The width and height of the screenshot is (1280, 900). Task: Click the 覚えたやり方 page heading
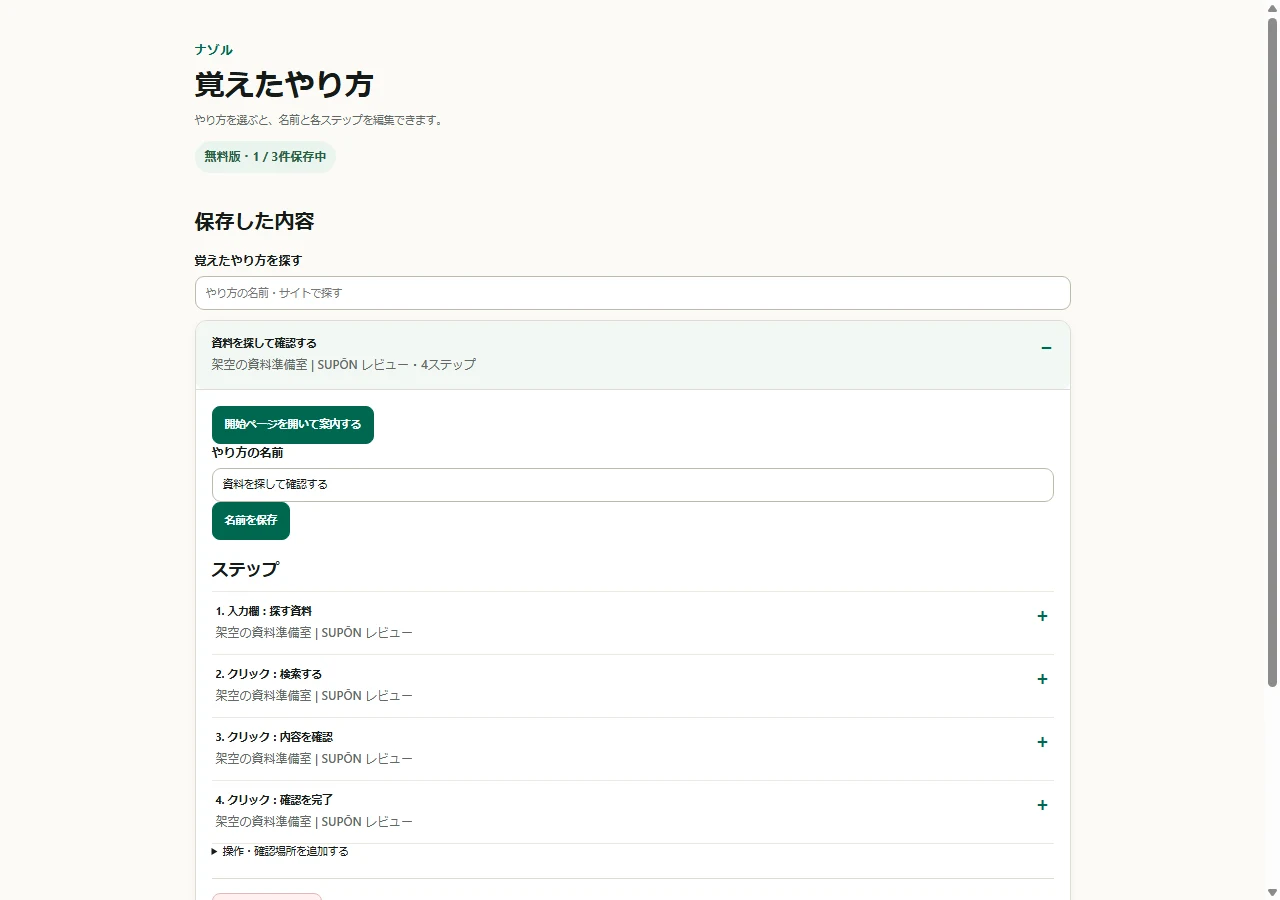point(284,85)
